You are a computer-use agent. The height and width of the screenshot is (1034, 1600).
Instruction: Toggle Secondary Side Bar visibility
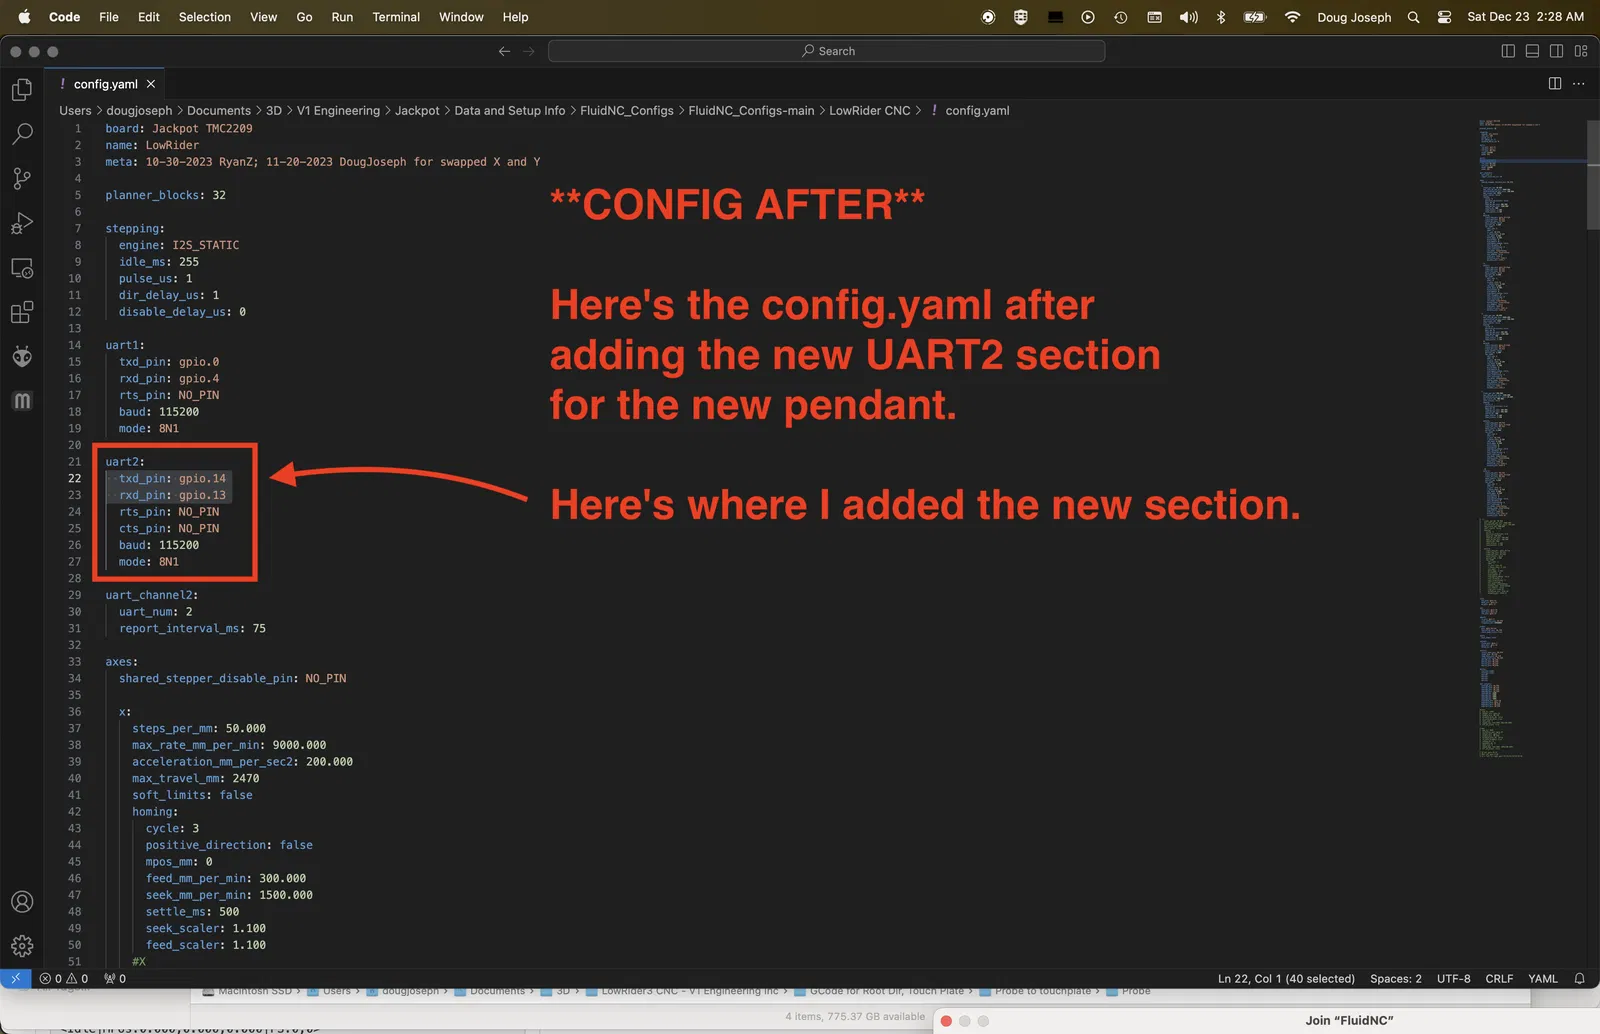click(x=1557, y=51)
